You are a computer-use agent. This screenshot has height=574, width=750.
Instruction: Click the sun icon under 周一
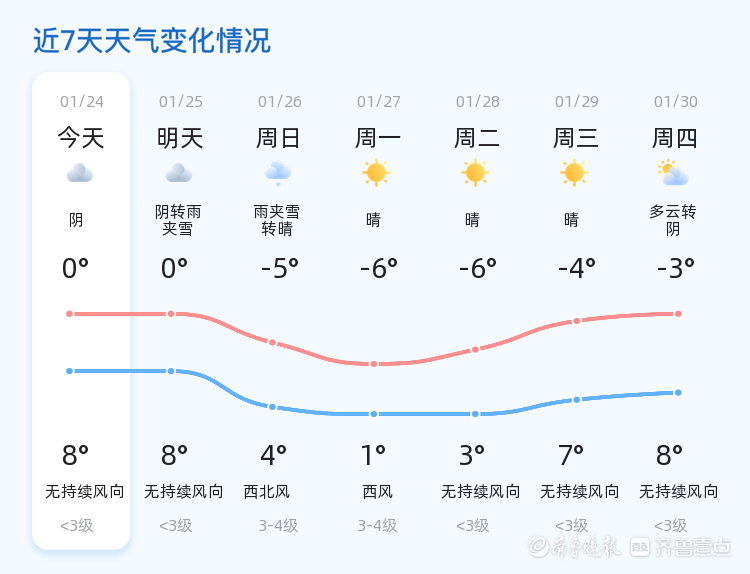pyautogui.click(x=376, y=173)
